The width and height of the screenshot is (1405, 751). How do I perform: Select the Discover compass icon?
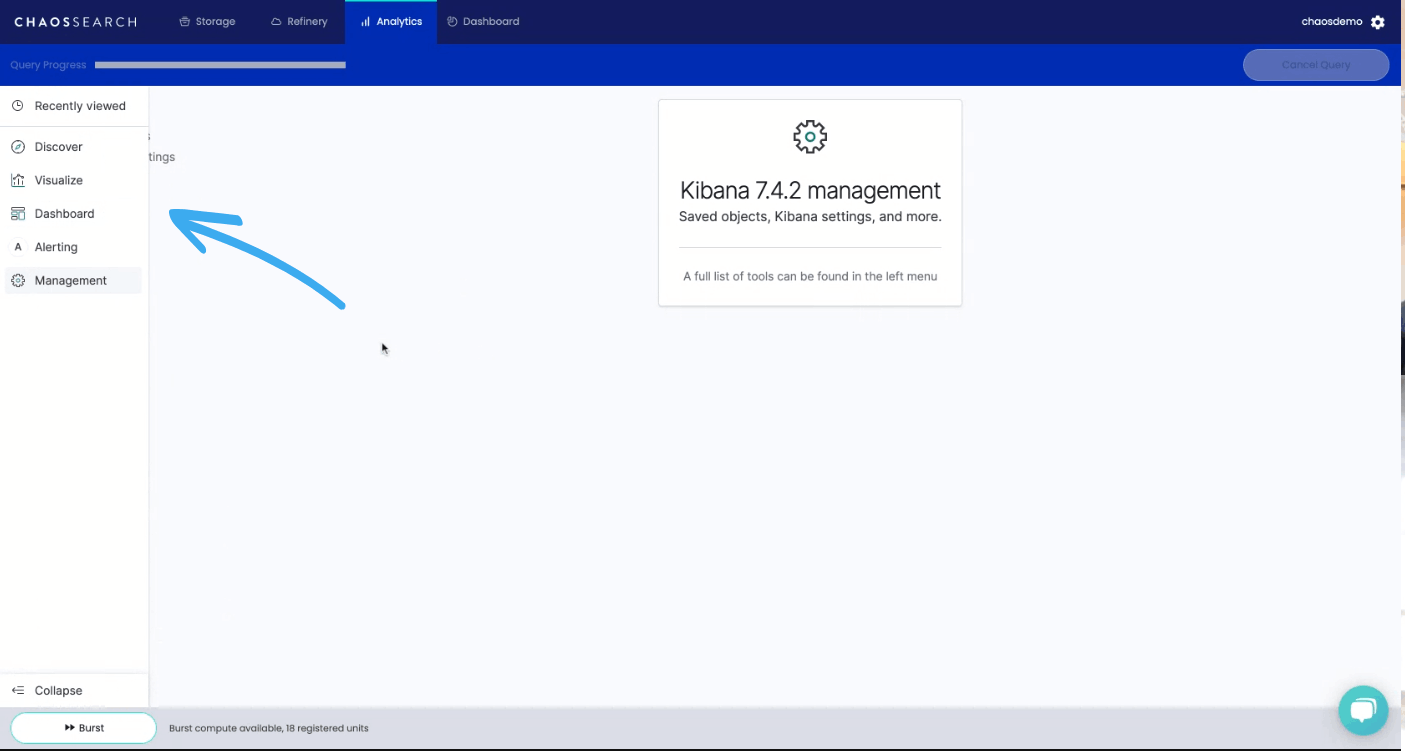point(18,146)
